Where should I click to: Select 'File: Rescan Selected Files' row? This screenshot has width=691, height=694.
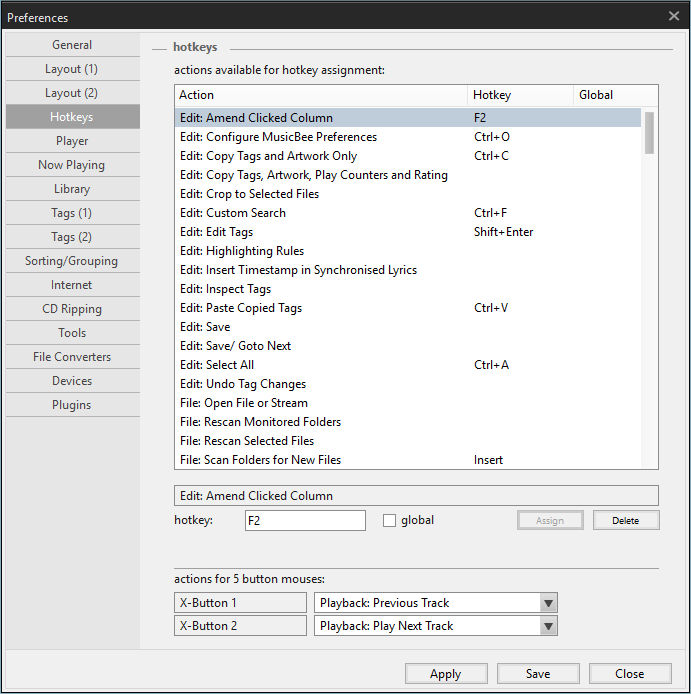[408, 441]
